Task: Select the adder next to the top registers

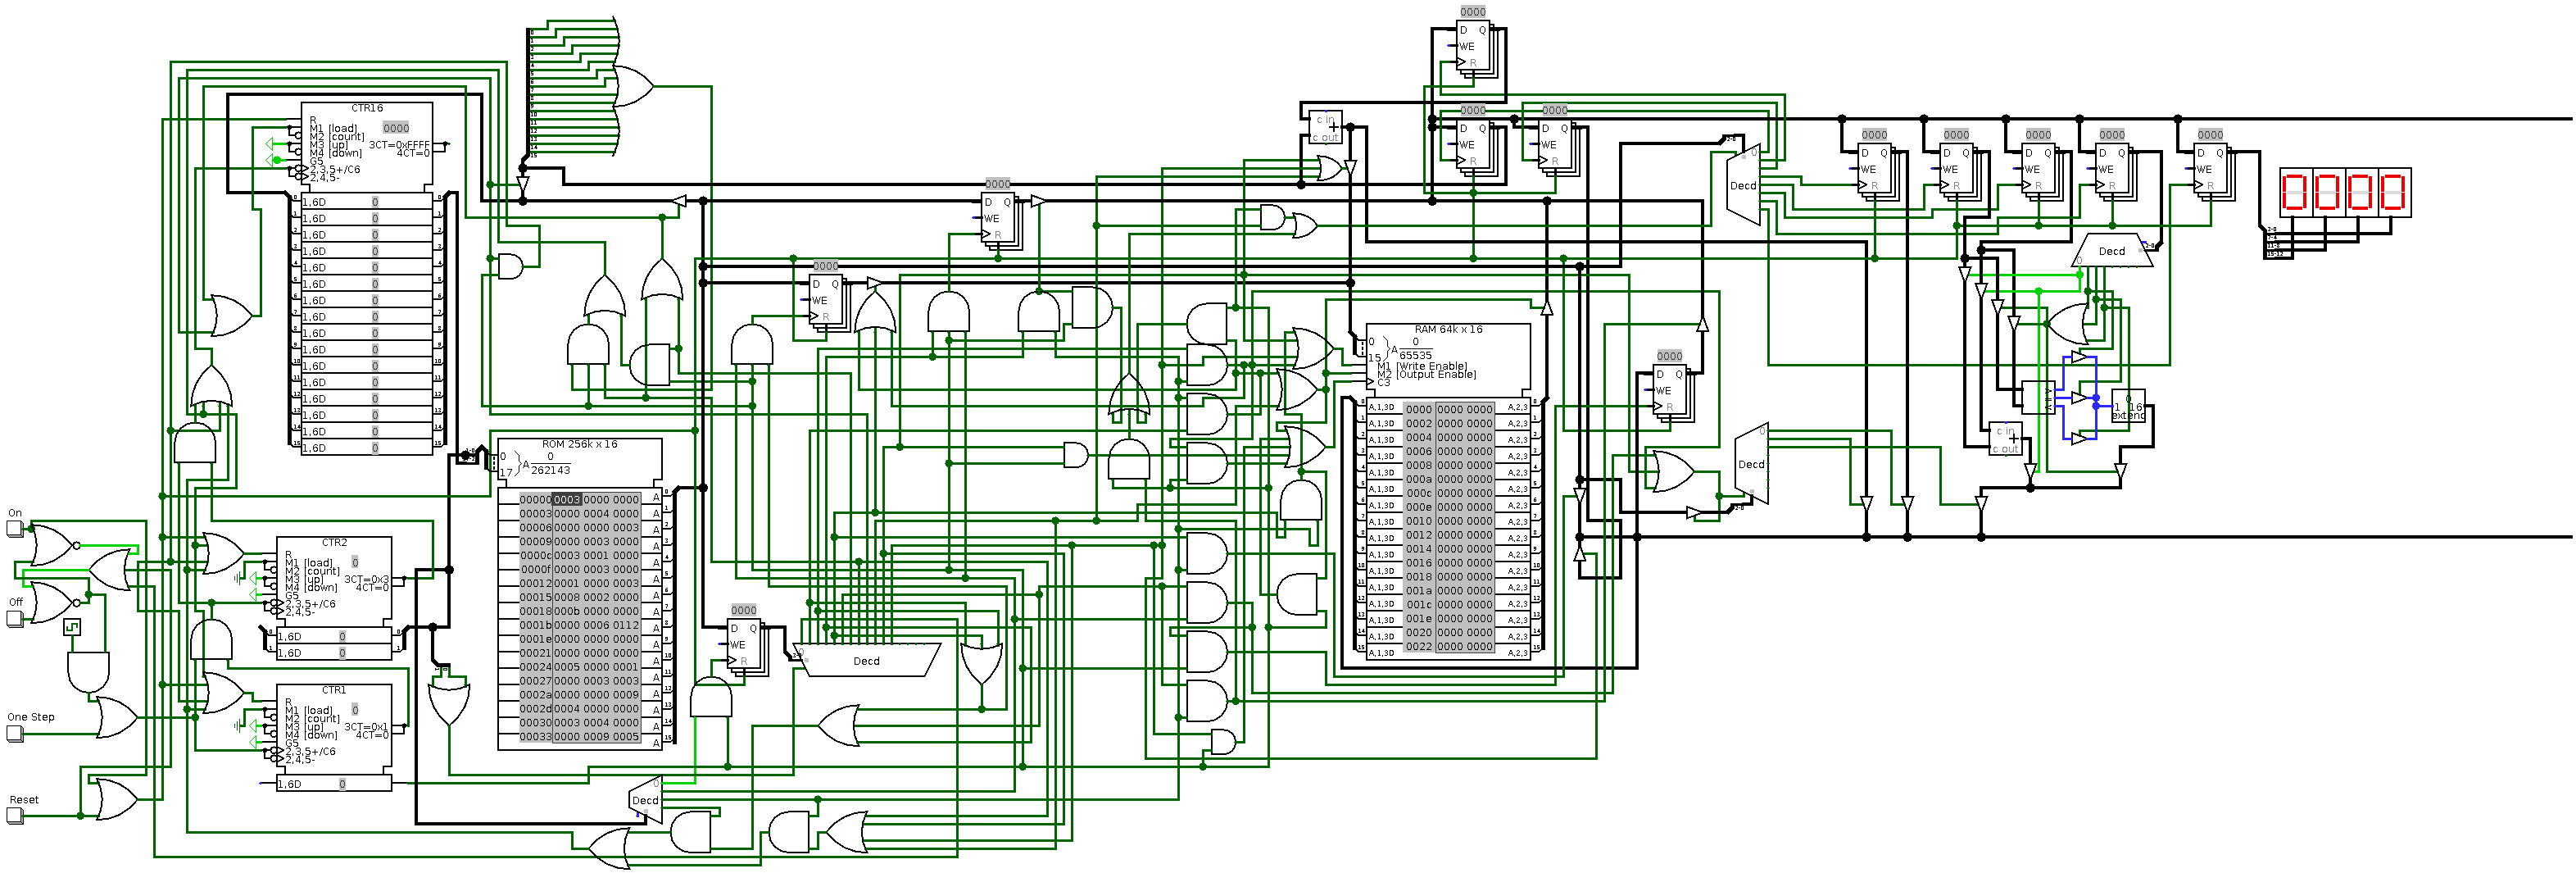Action: coord(1326,128)
